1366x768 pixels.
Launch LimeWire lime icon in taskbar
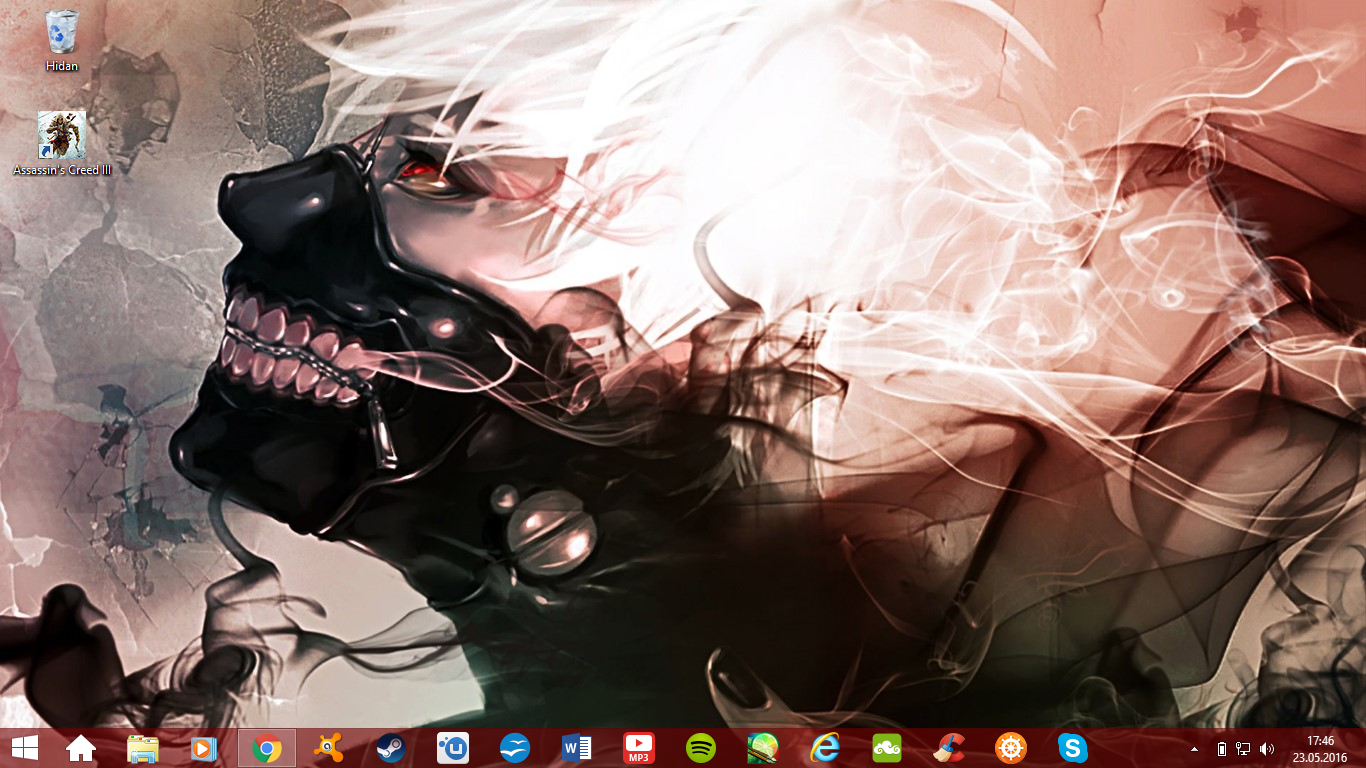pos(763,748)
